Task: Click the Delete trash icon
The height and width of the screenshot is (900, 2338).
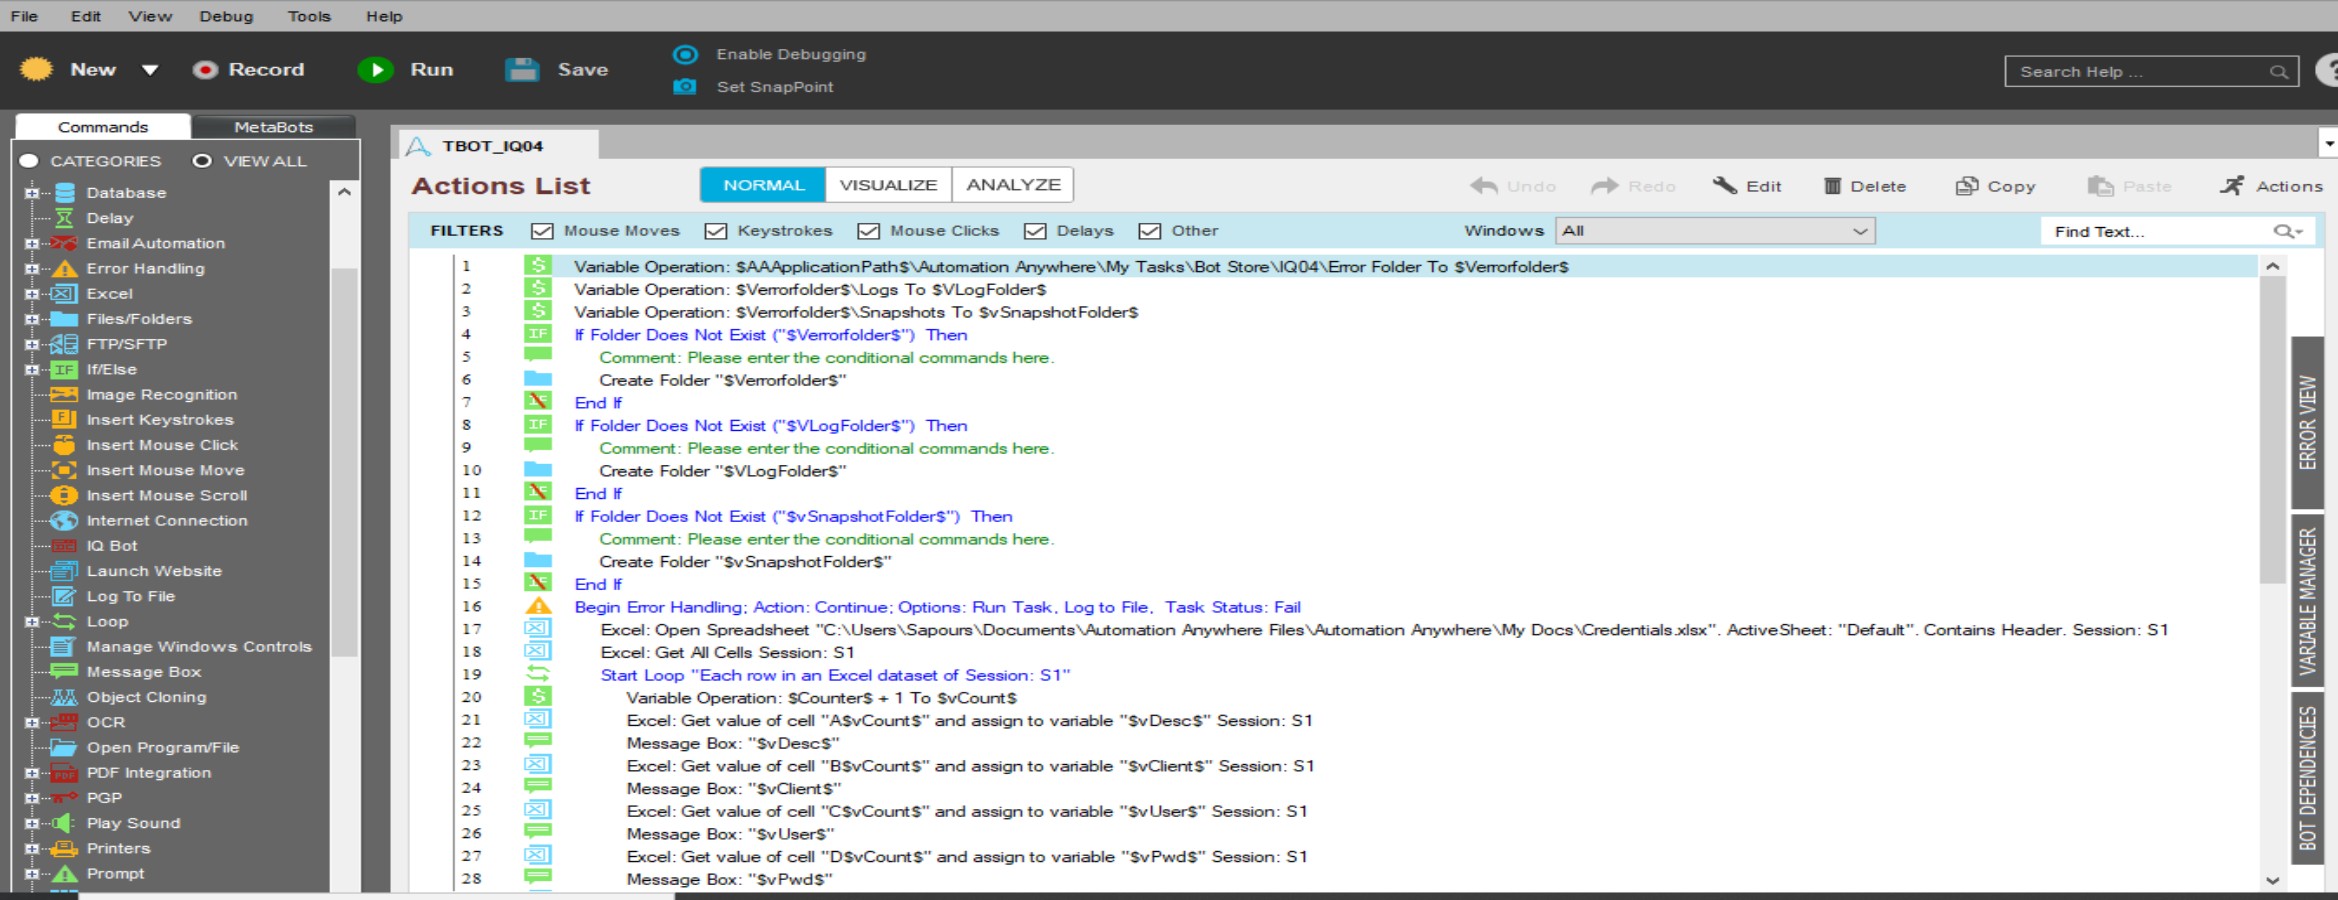Action: [1832, 186]
